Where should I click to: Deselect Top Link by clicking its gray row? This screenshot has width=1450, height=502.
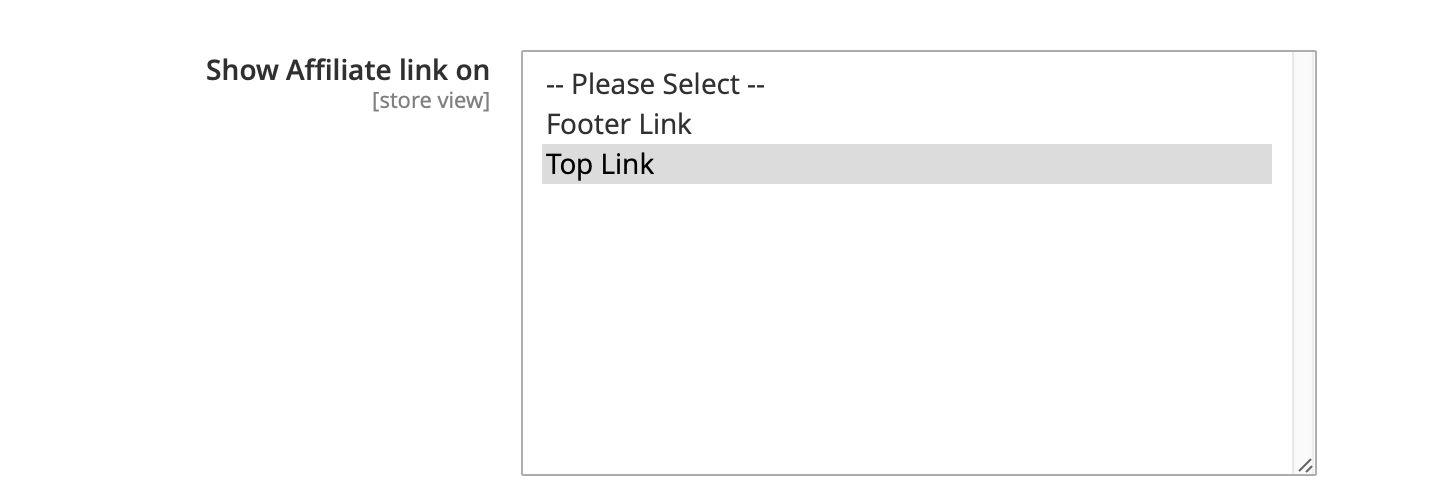(906, 164)
